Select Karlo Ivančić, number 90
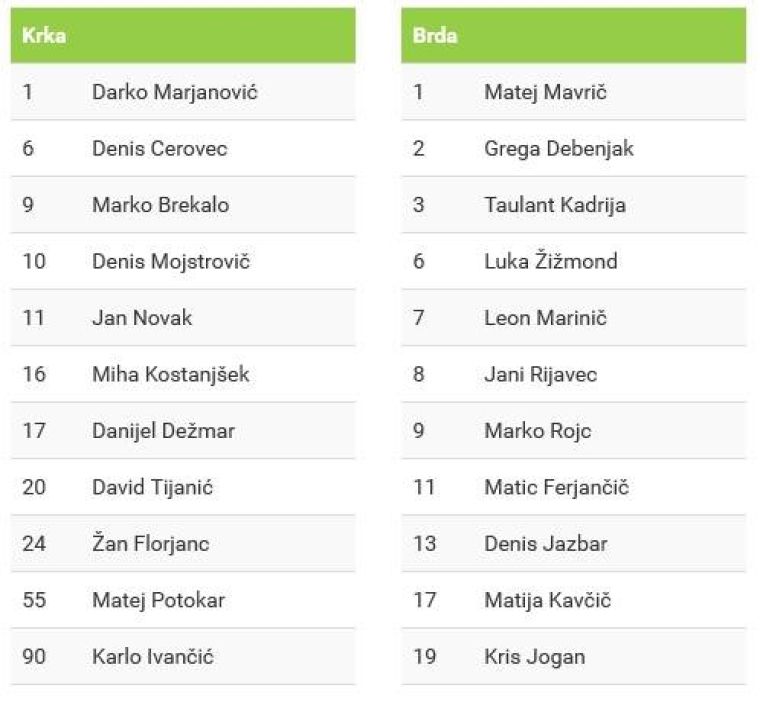Screen dimensions: 760x705 (x=152, y=657)
